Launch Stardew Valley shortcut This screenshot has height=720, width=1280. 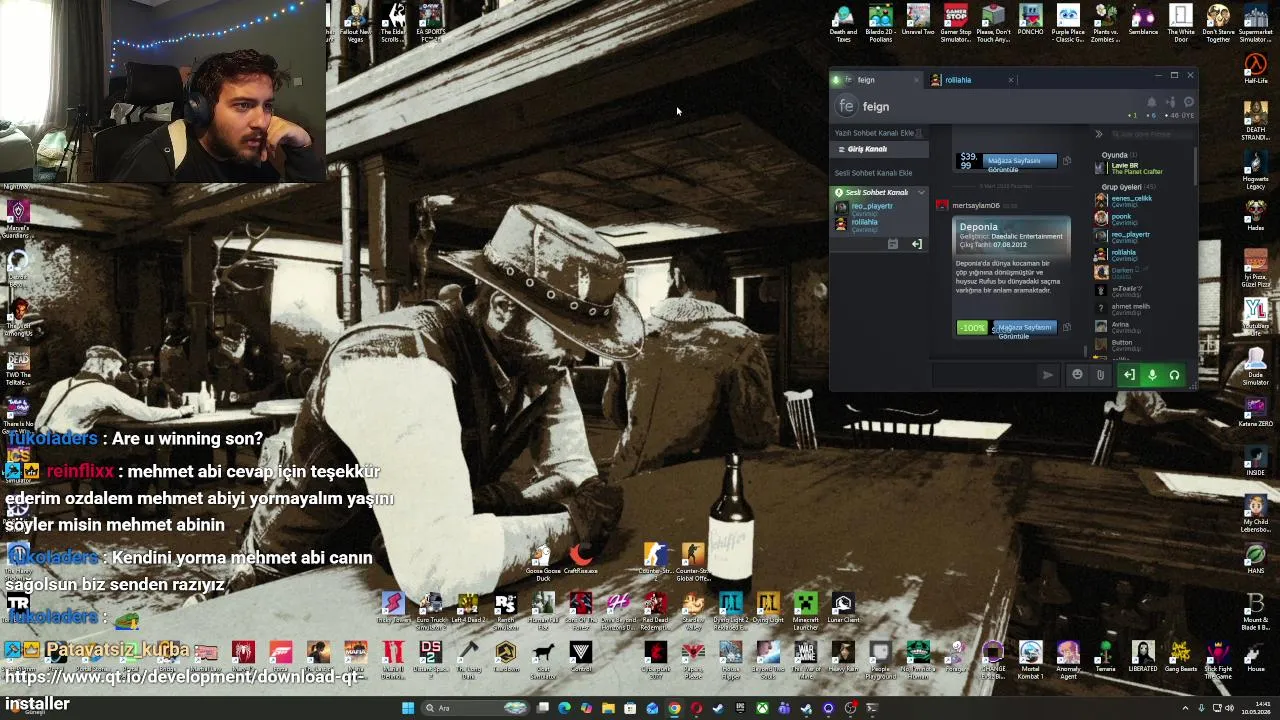(x=693, y=610)
